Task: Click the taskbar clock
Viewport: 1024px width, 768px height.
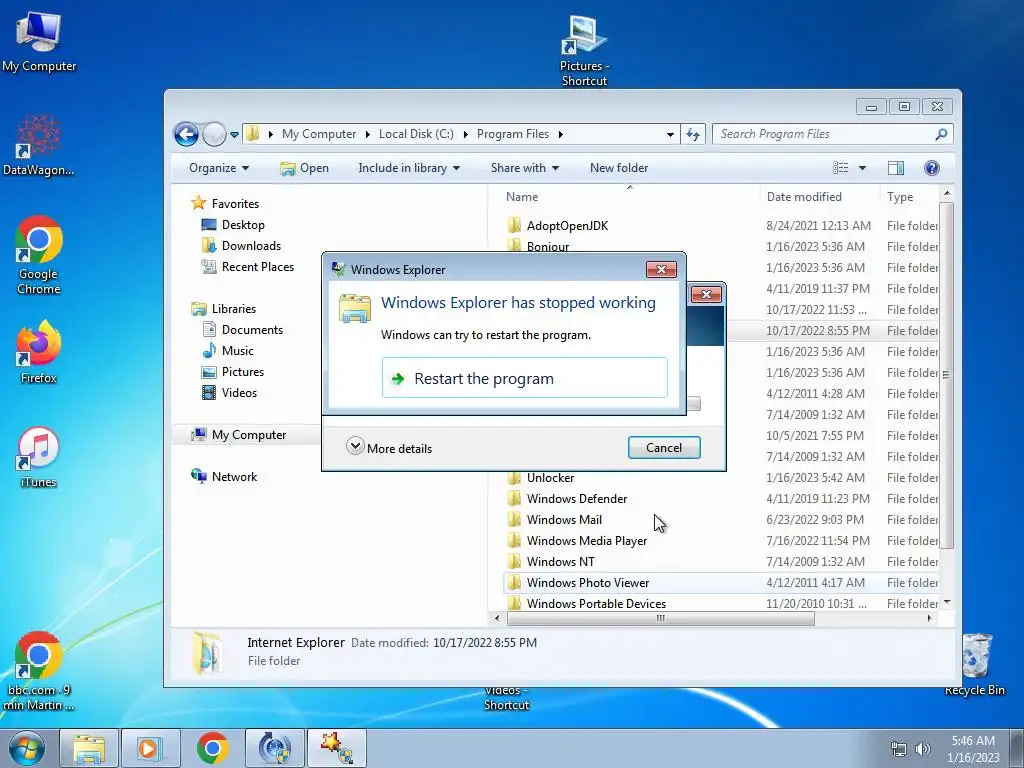Action: 973,749
